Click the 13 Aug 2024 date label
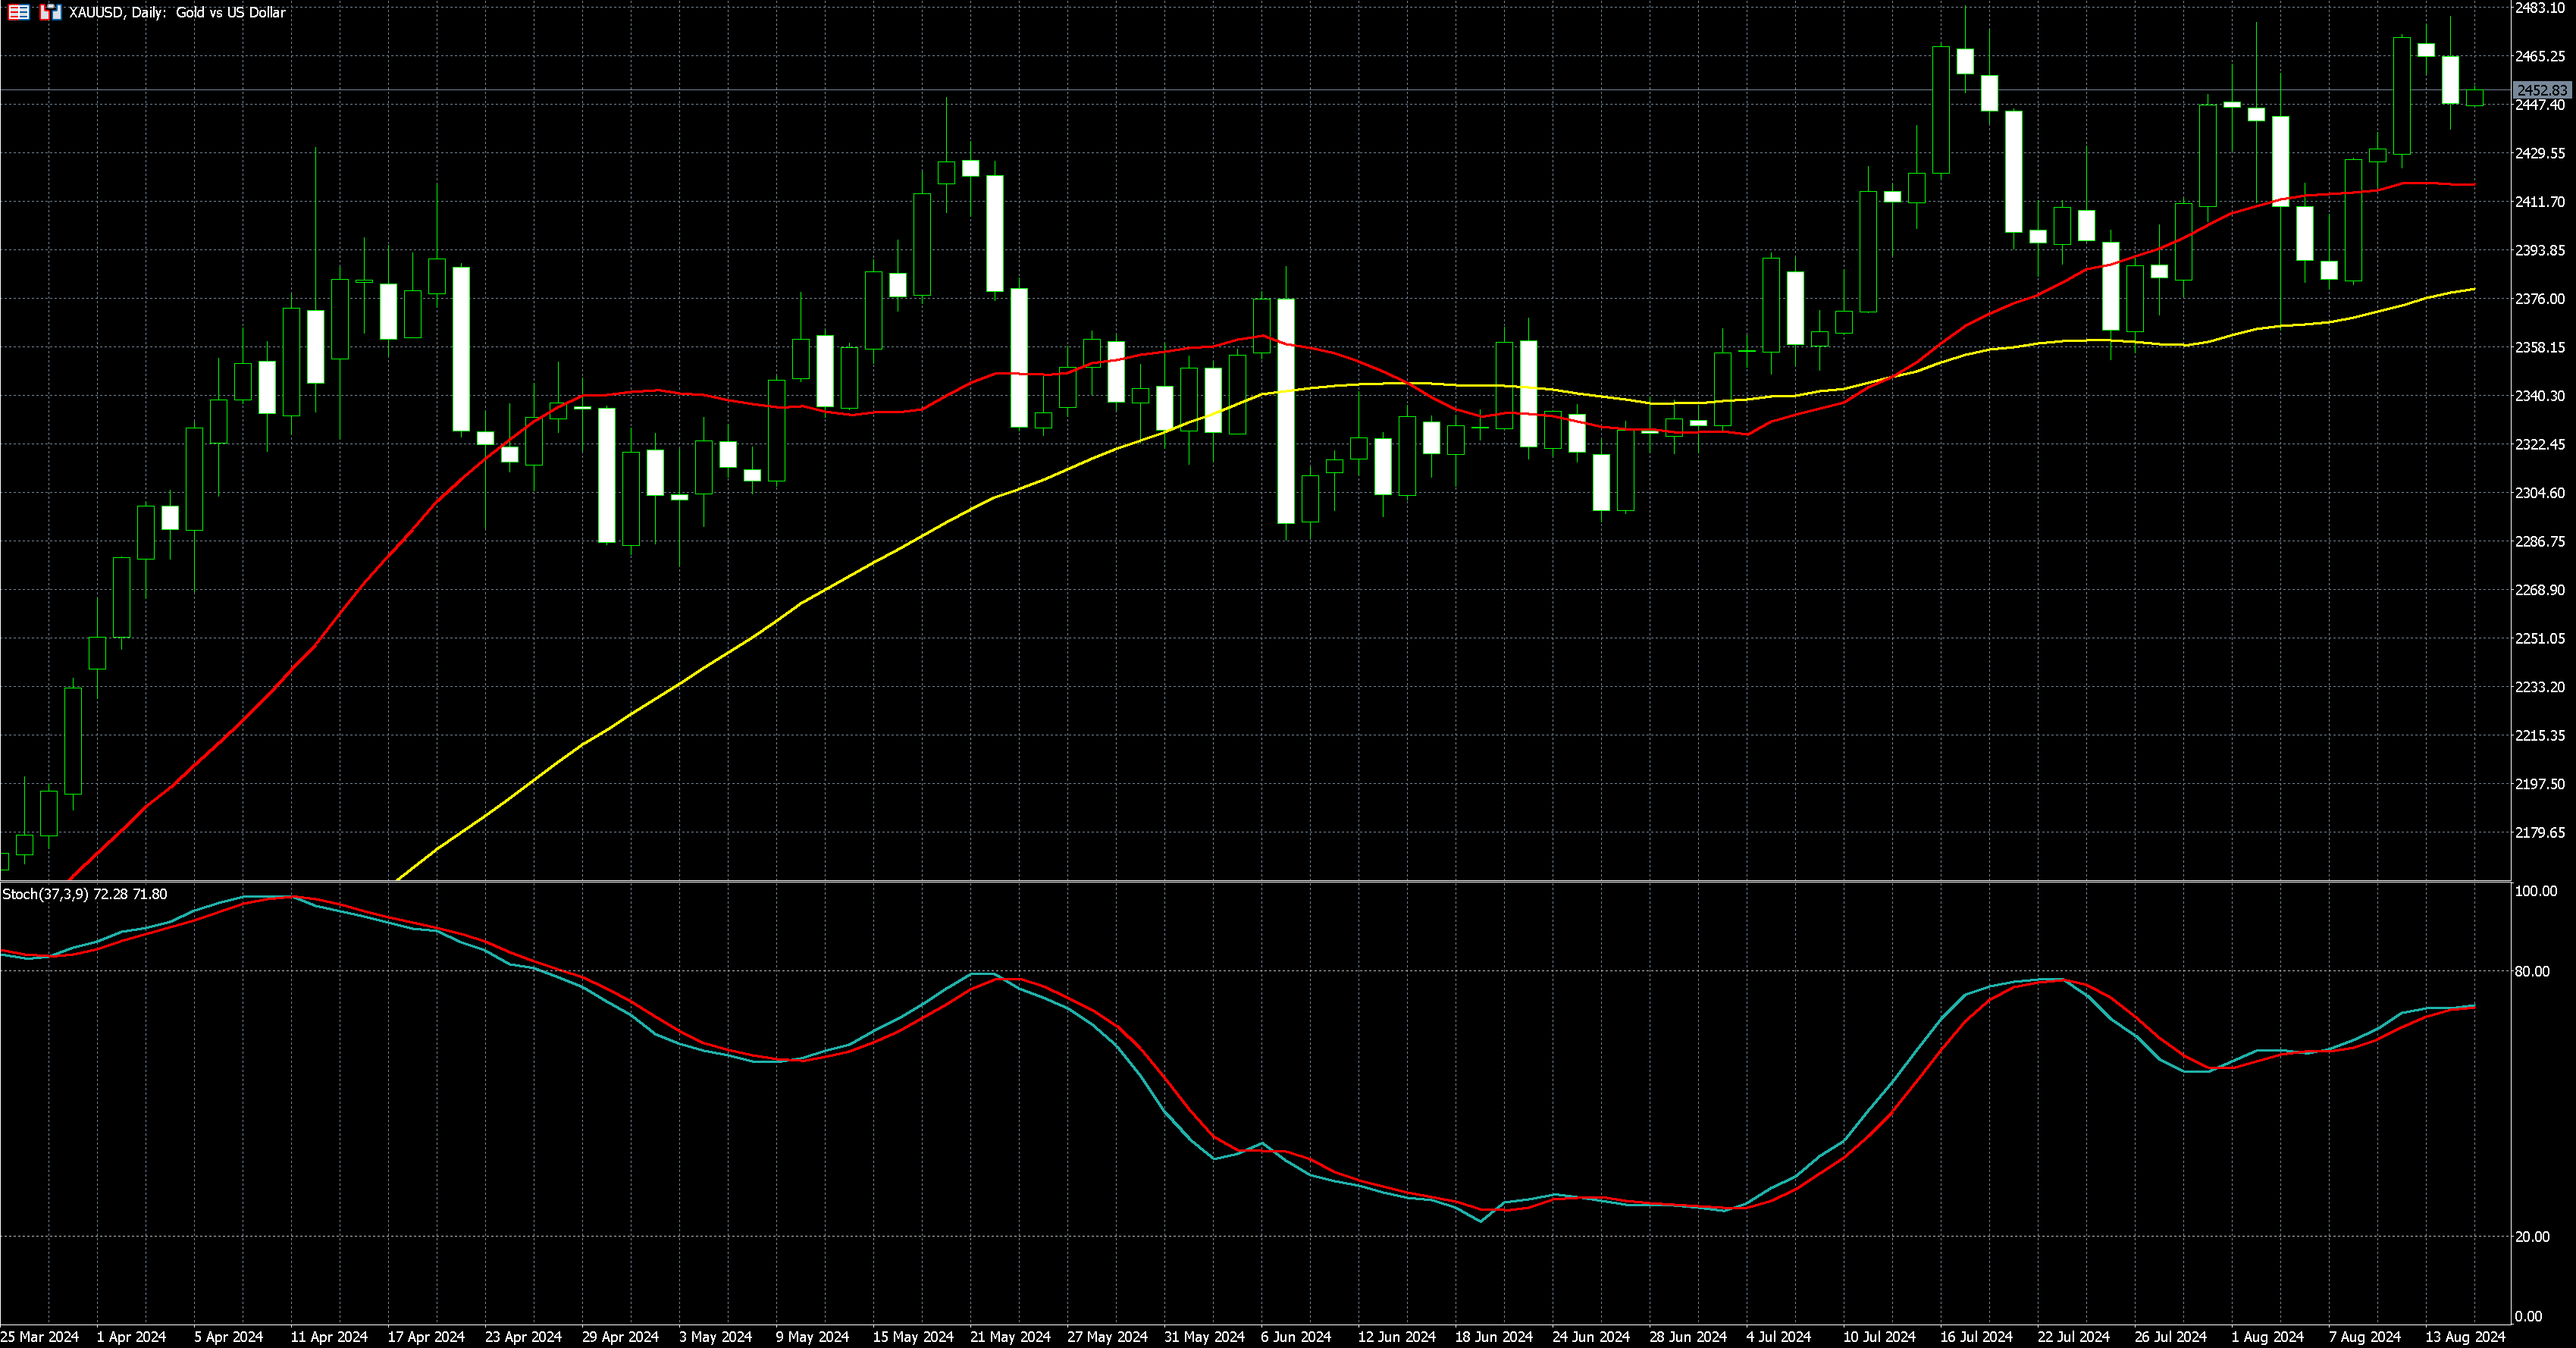 click(x=2465, y=1337)
